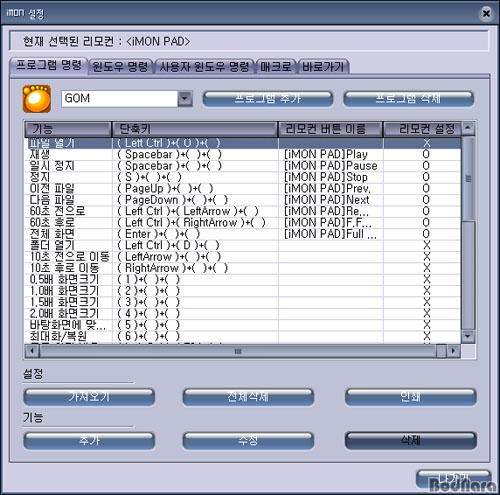Click the list vertical scrollbar down arrow

[468, 336]
